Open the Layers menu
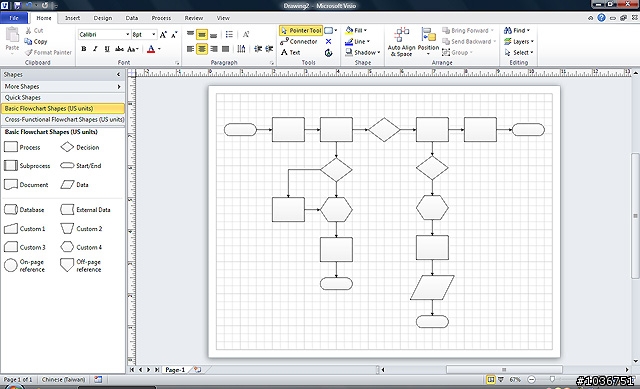 [x=519, y=42]
